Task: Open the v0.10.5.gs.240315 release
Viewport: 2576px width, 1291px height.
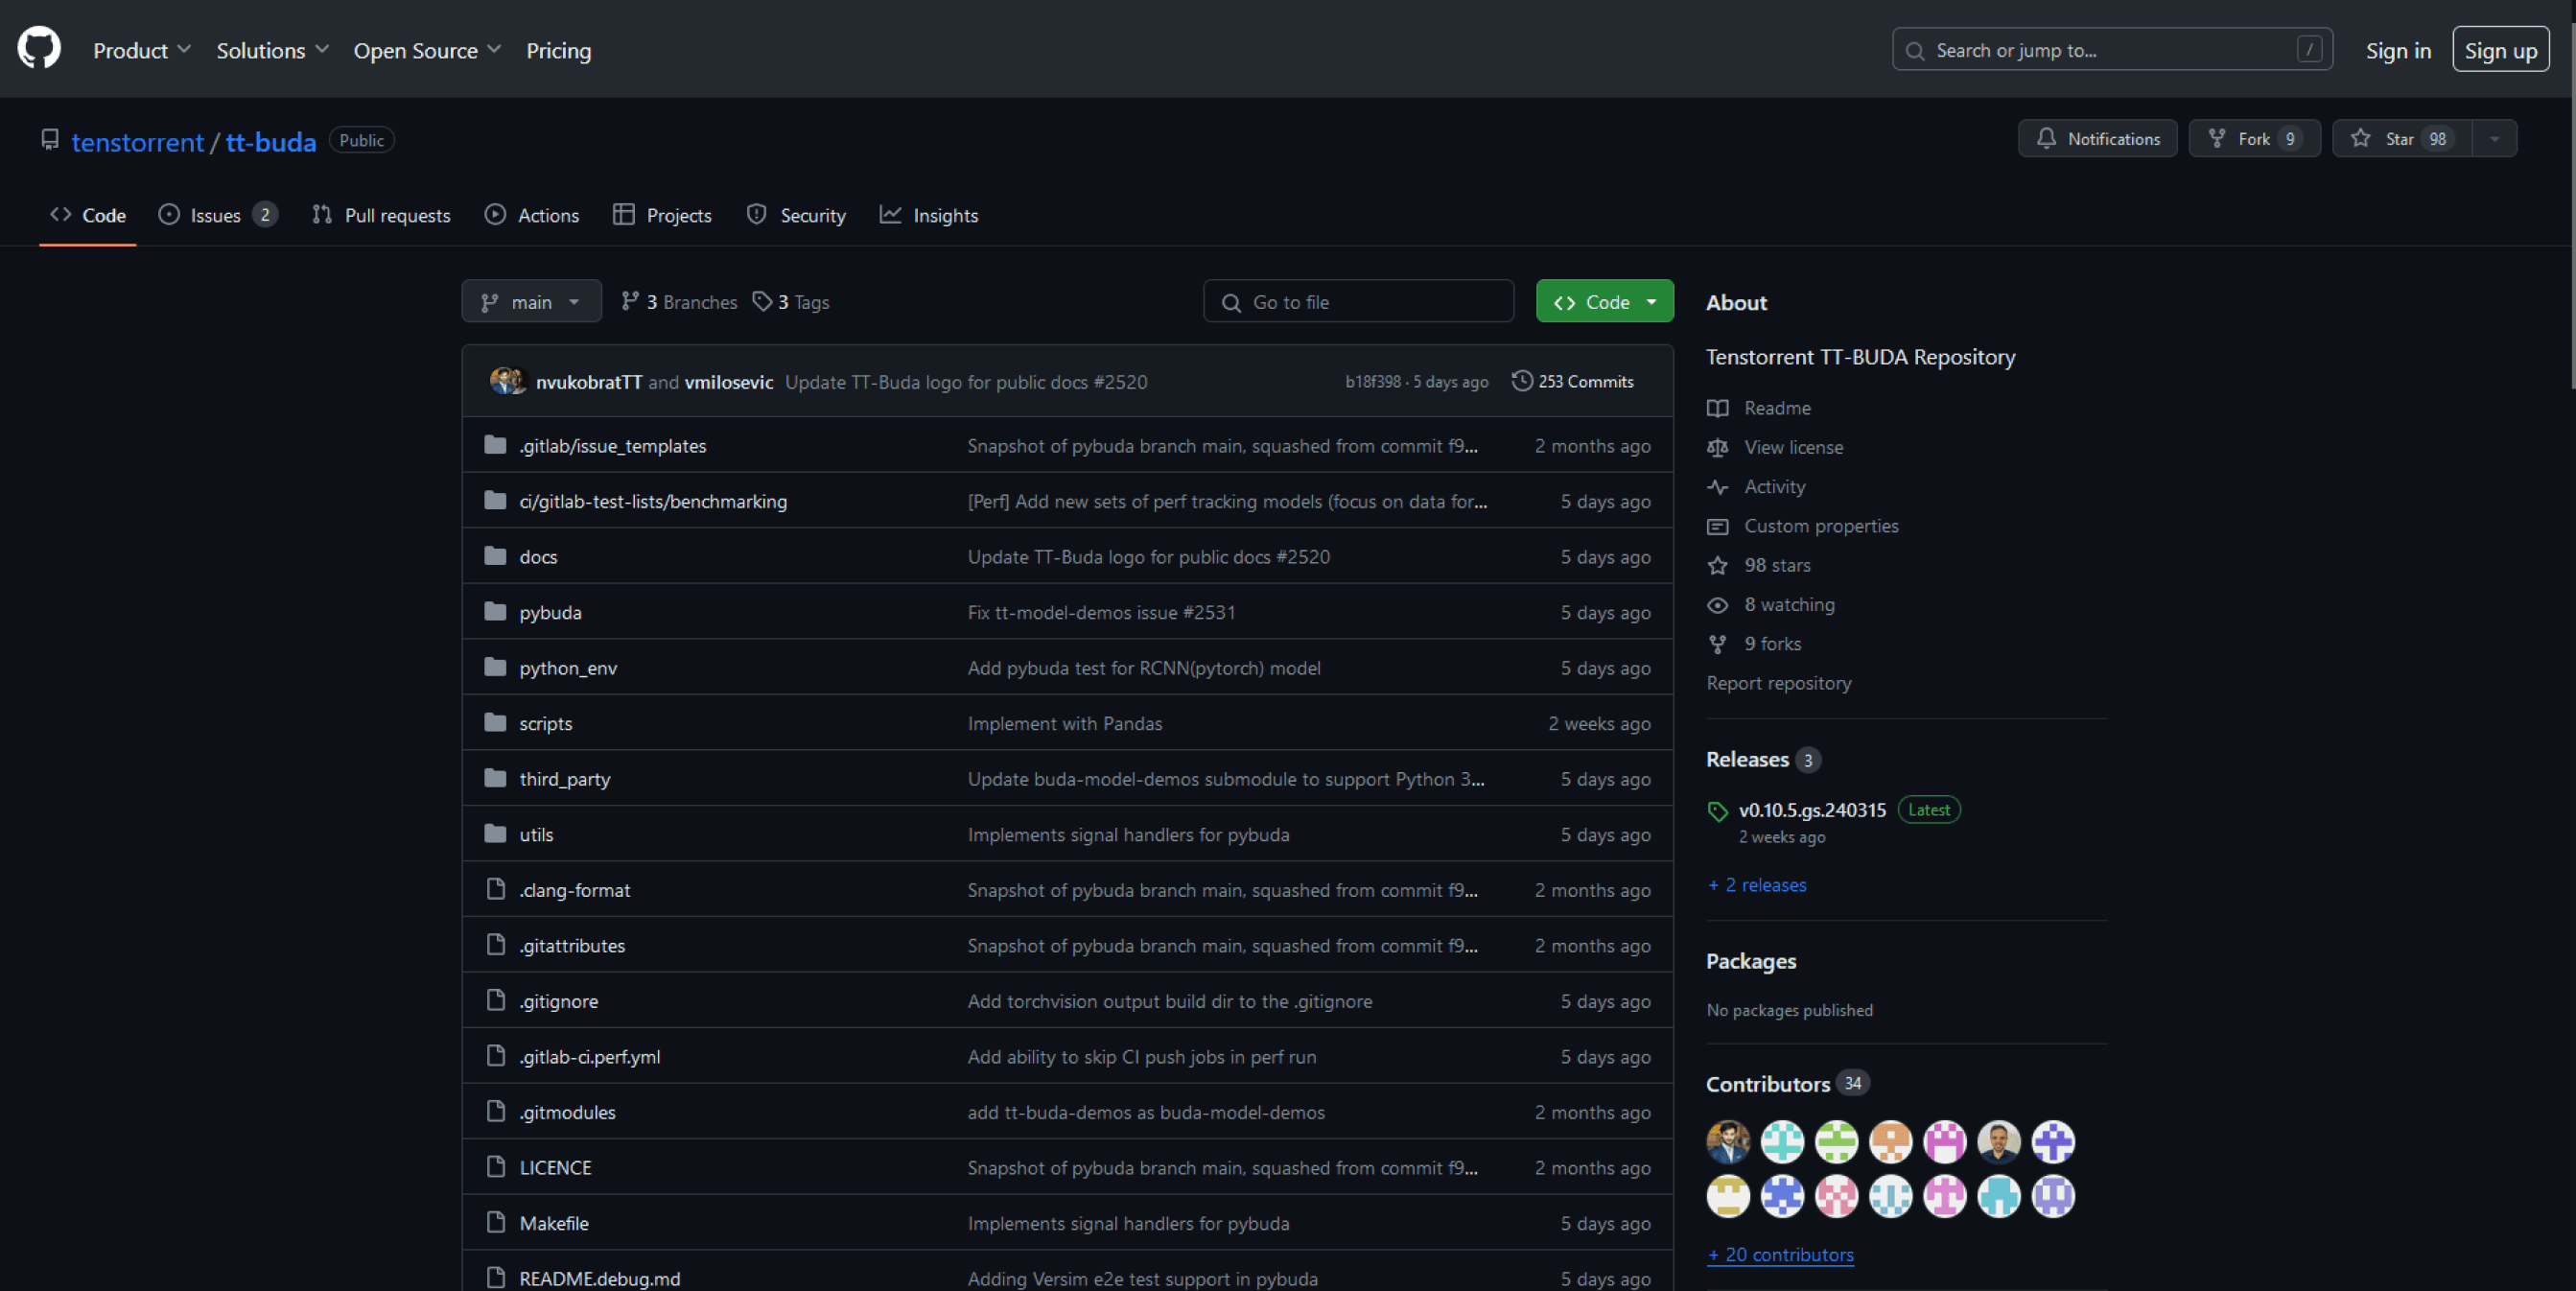Action: tap(1812, 810)
